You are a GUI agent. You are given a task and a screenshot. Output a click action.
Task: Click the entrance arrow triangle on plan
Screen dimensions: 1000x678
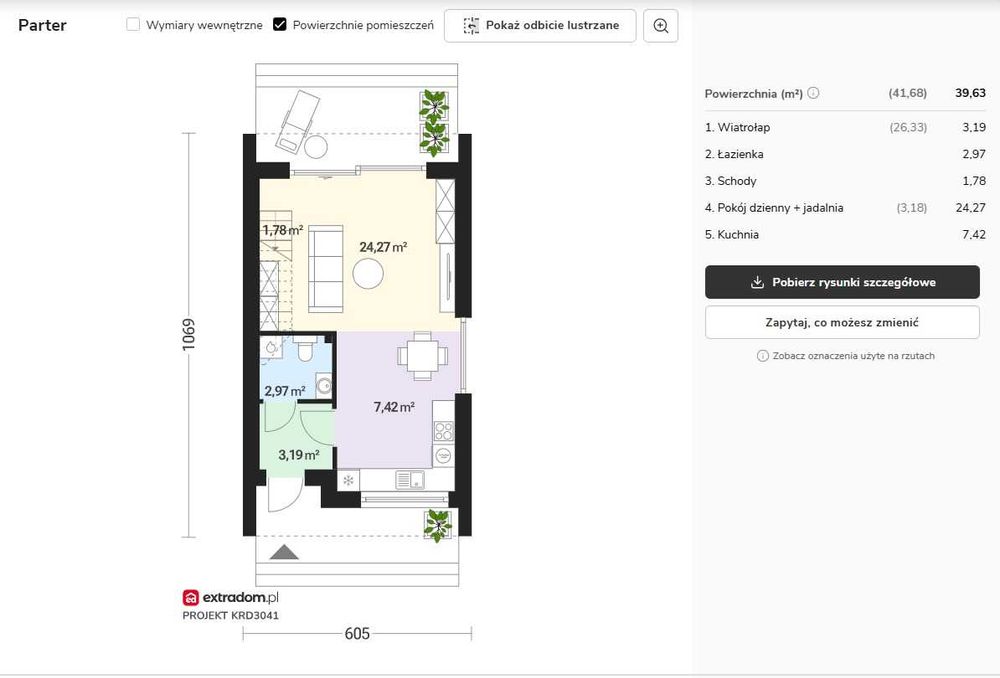click(284, 552)
